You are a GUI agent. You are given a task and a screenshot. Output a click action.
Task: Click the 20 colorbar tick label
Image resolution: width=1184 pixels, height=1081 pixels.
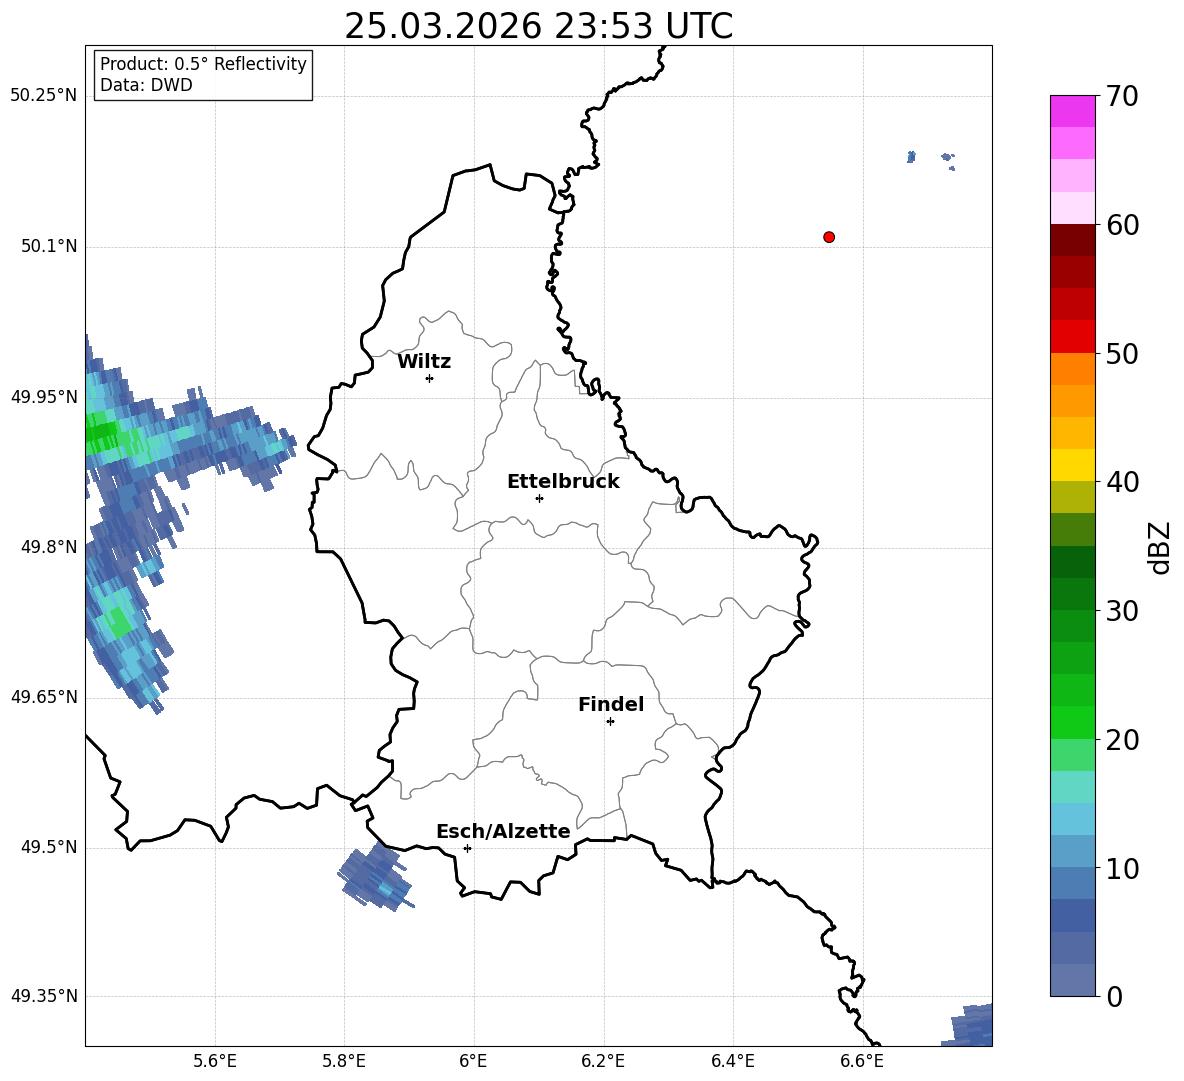pyautogui.click(x=1121, y=740)
